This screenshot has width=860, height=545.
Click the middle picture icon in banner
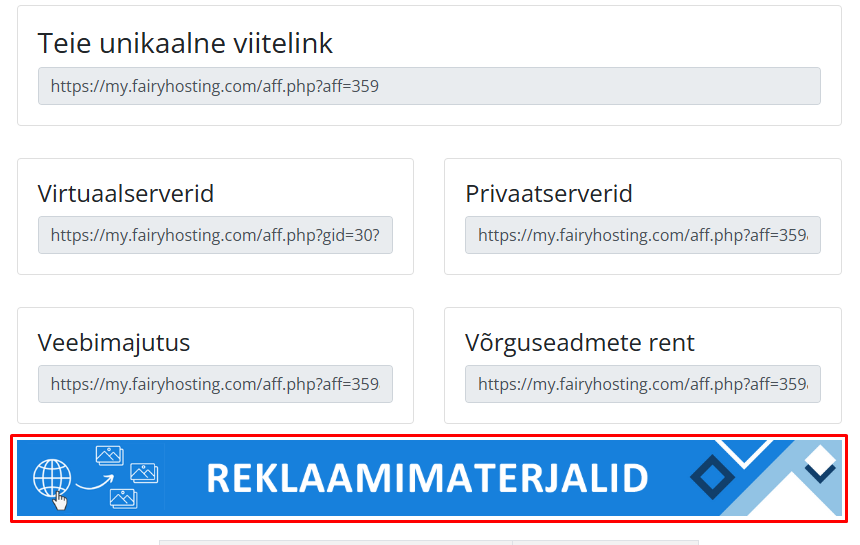point(144,471)
